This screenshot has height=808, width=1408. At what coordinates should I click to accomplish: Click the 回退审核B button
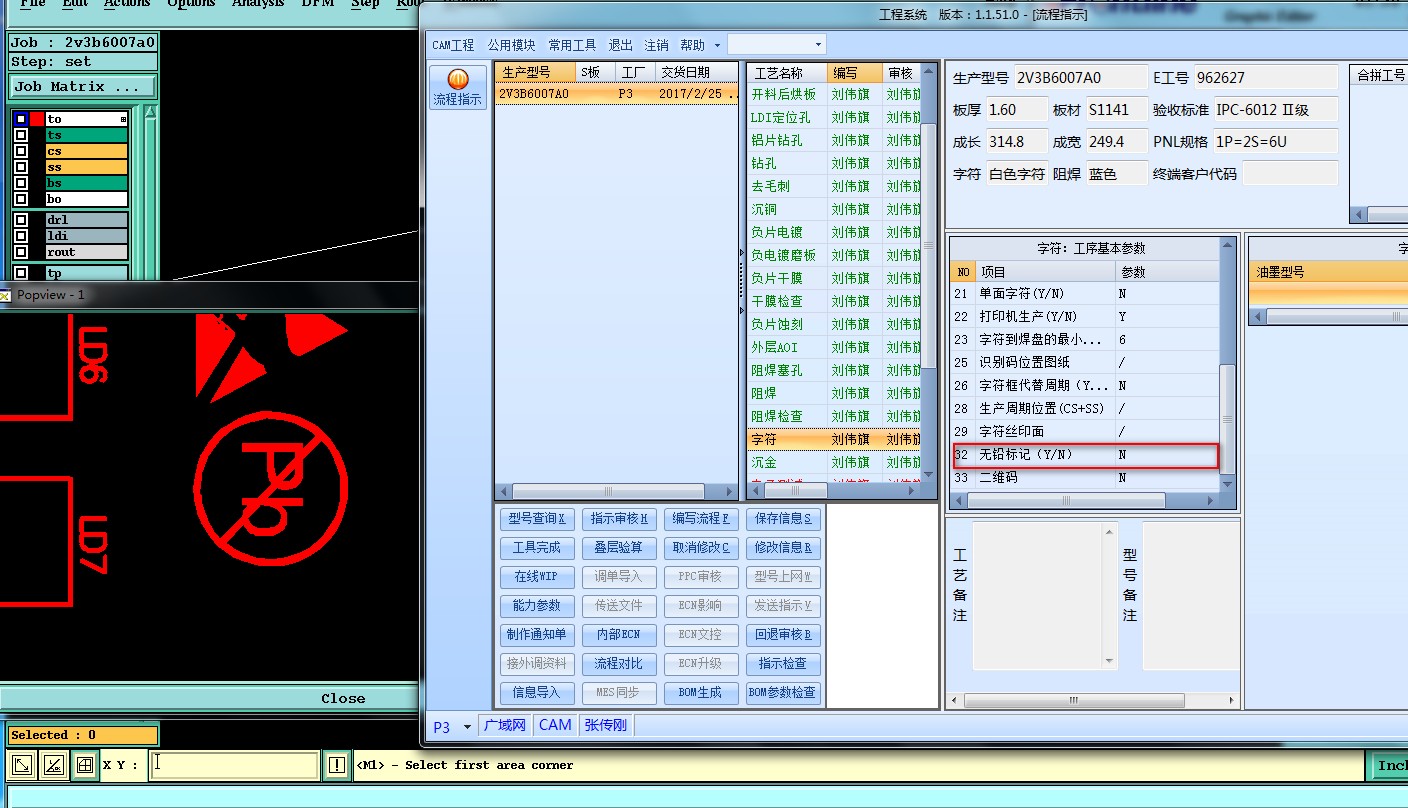coord(783,635)
